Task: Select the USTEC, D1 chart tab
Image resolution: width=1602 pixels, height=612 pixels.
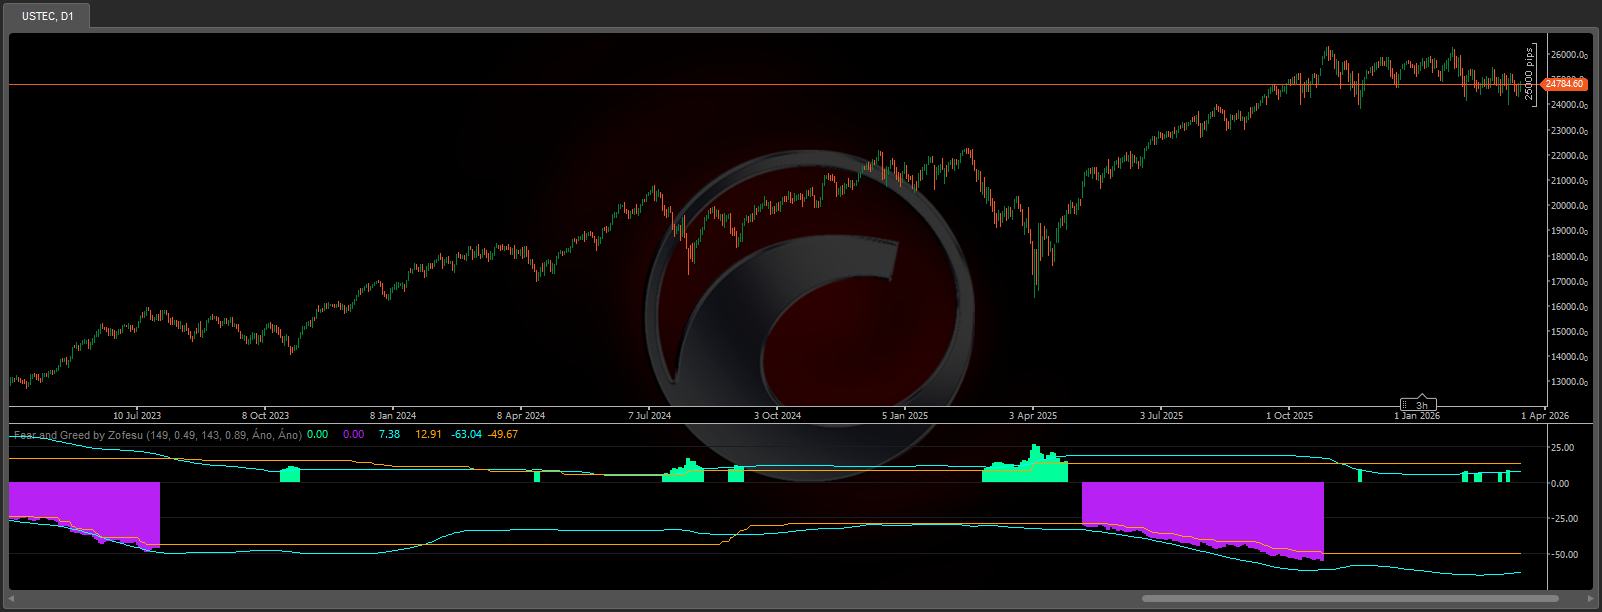Action: click(47, 16)
